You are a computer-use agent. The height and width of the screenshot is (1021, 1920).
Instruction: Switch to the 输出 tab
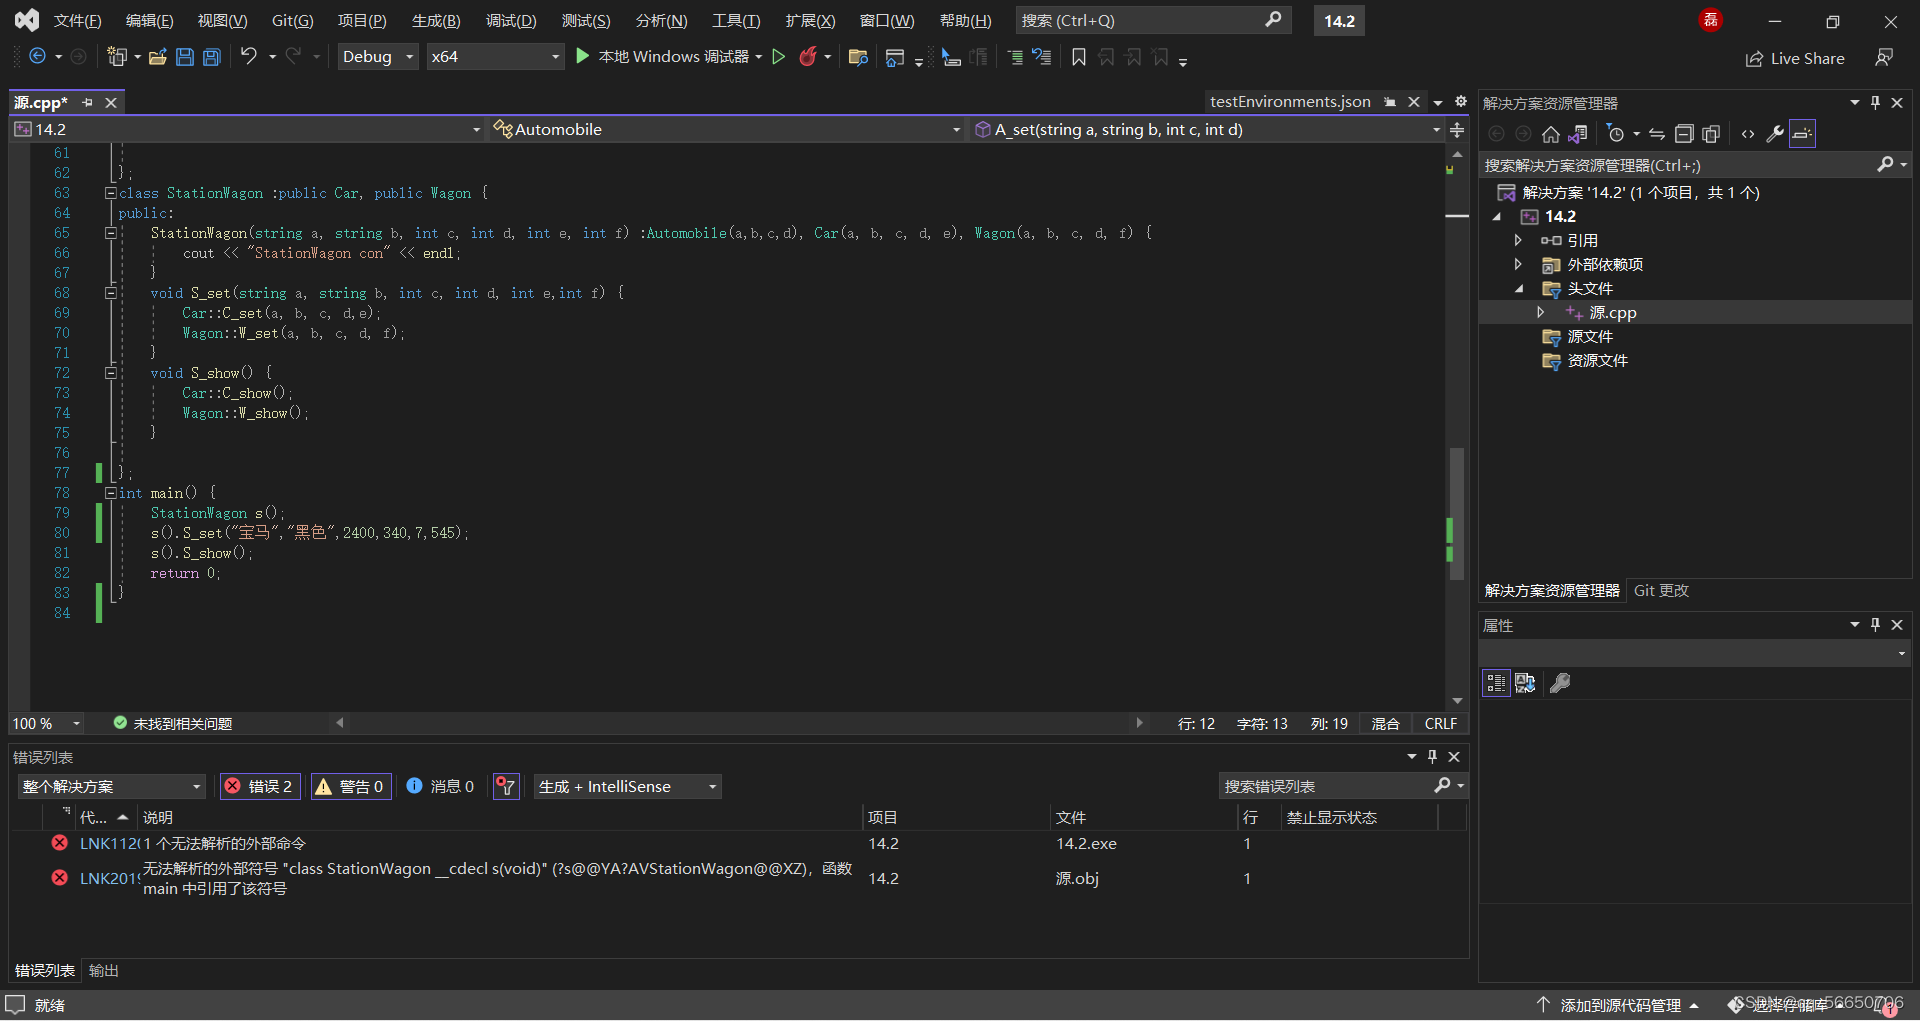point(103,969)
